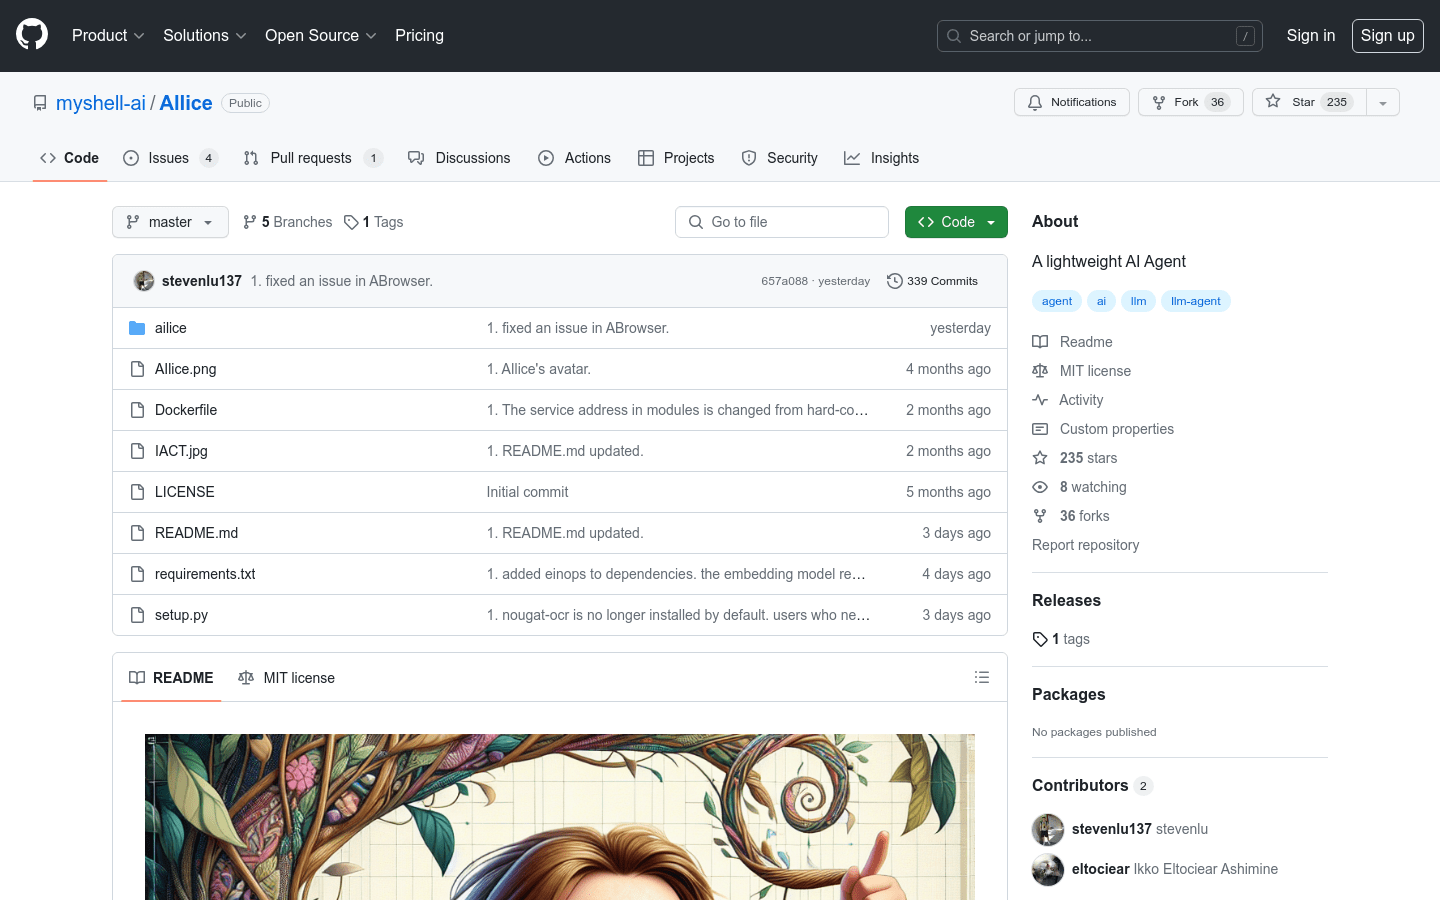The image size is (1440, 900).
Task: Click the Go to file search field
Action: (x=781, y=221)
